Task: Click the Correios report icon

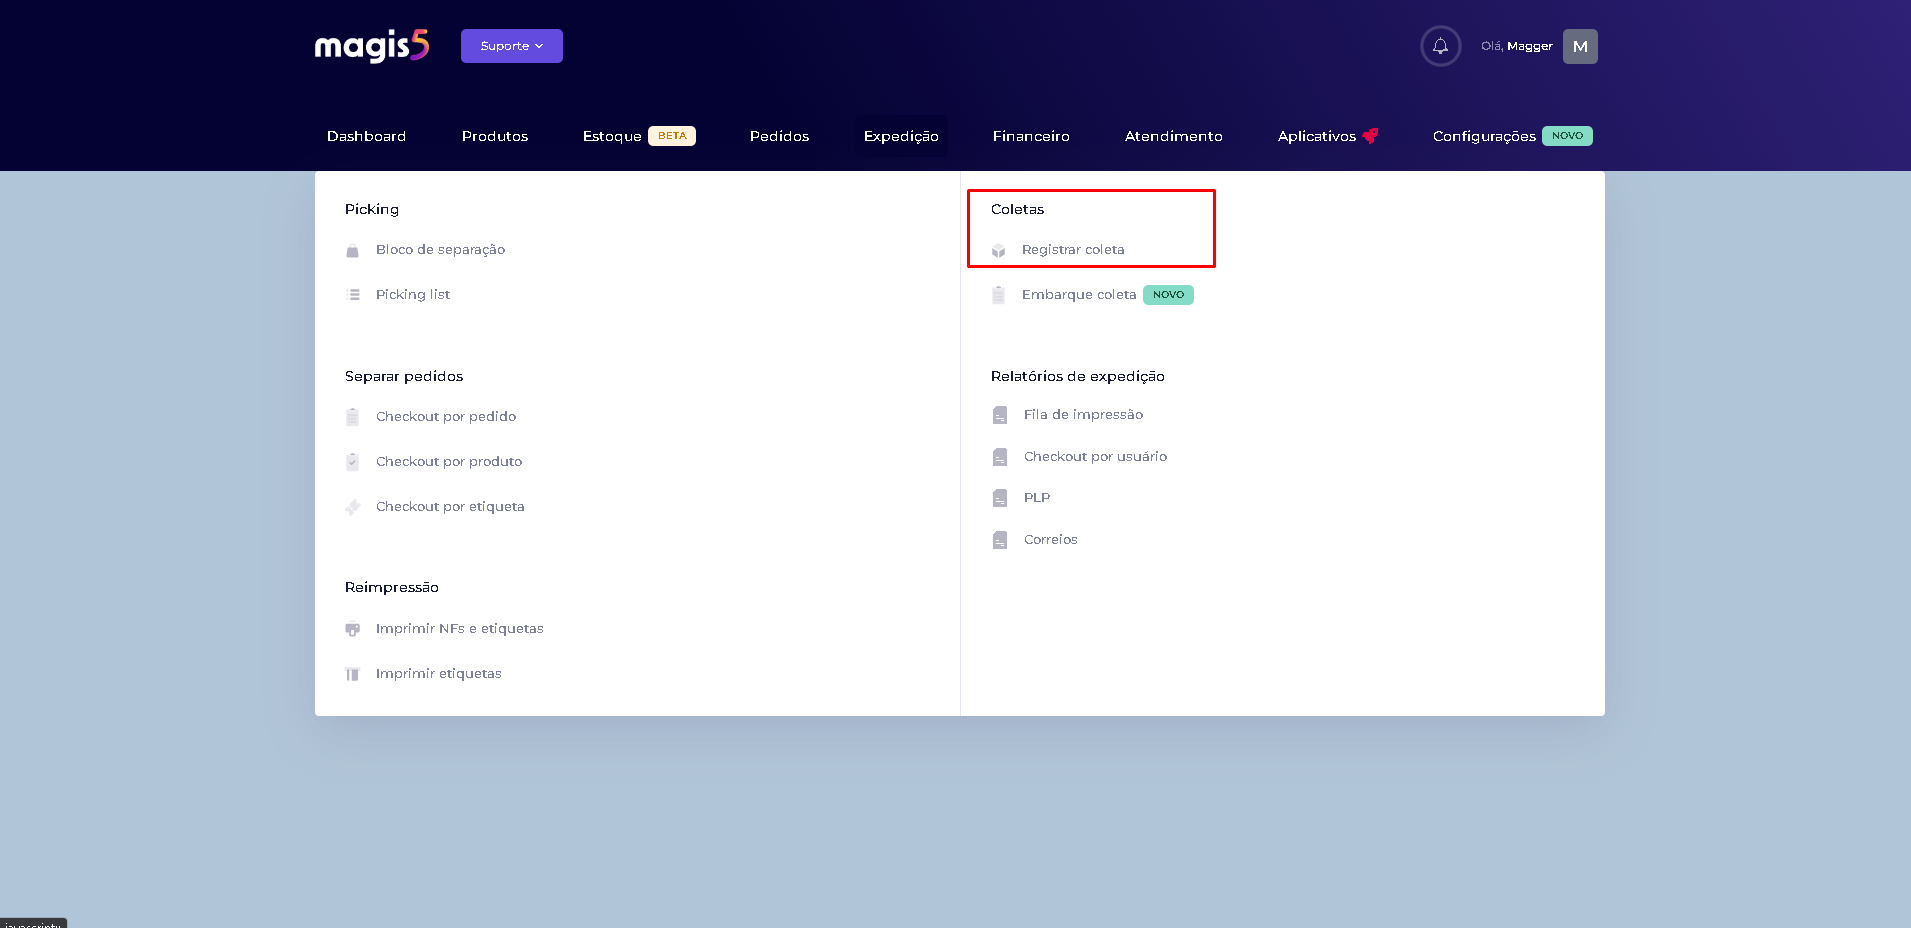Action: 999,540
